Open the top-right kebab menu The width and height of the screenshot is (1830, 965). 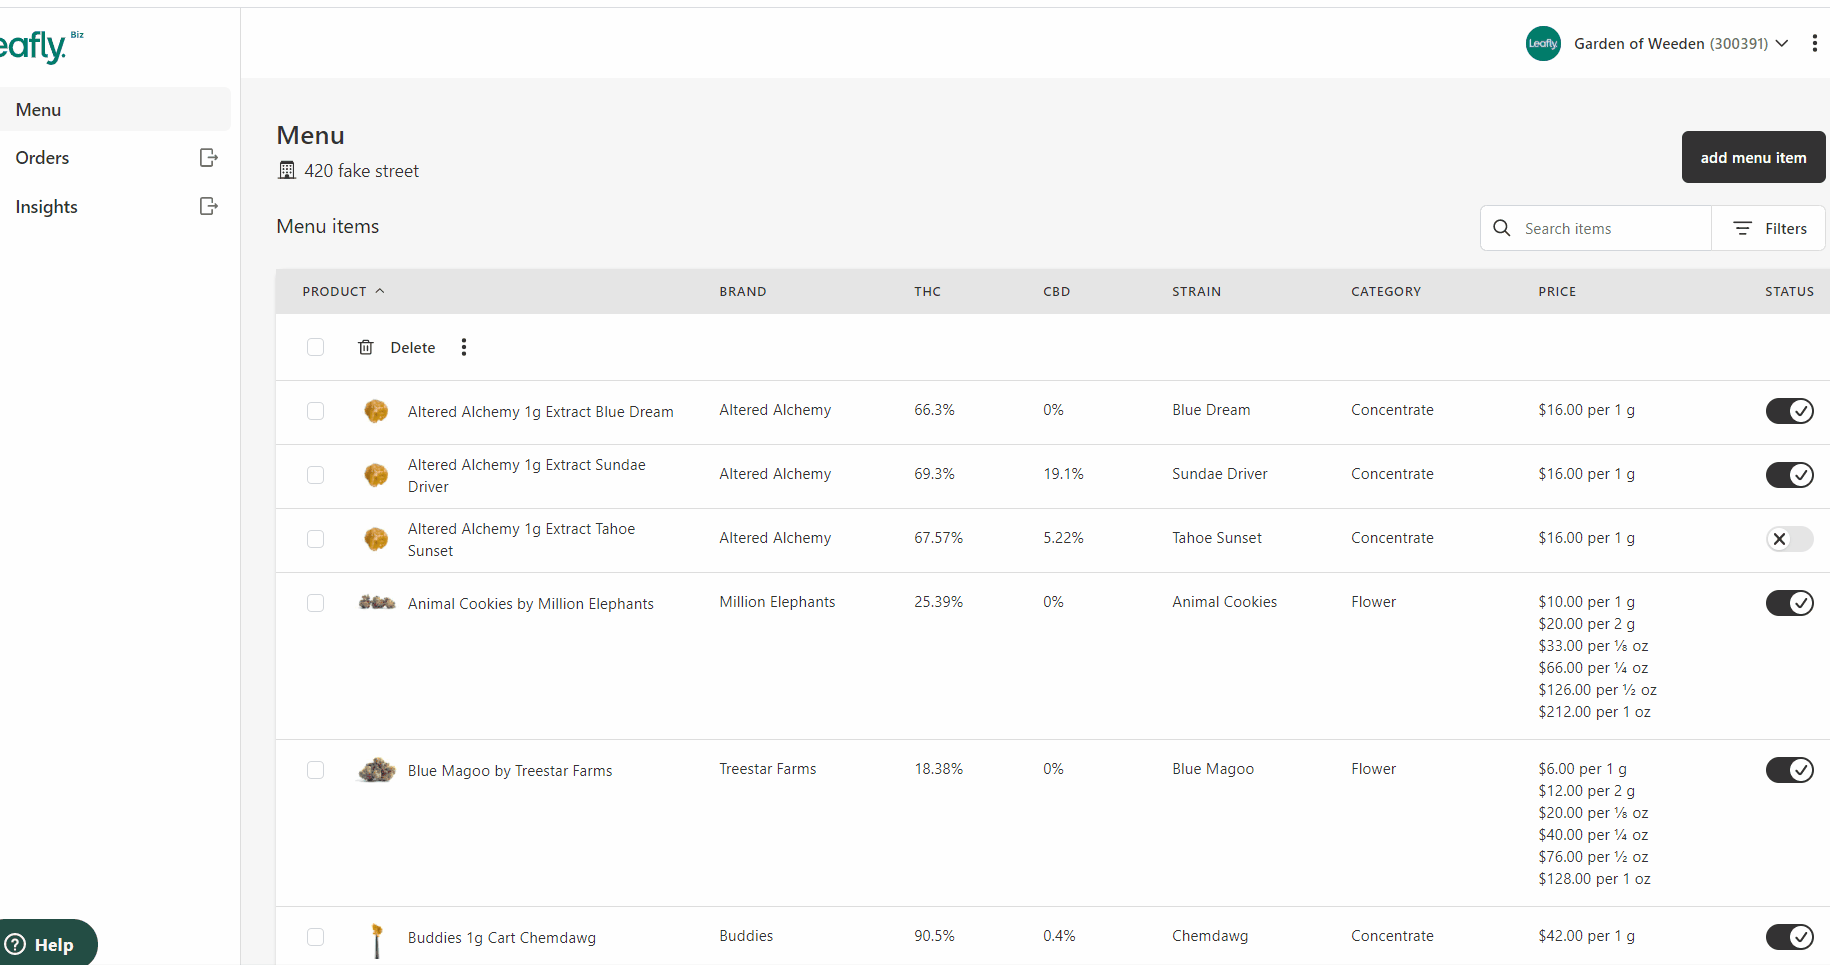pyautogui.click(x=1814, y=43)
